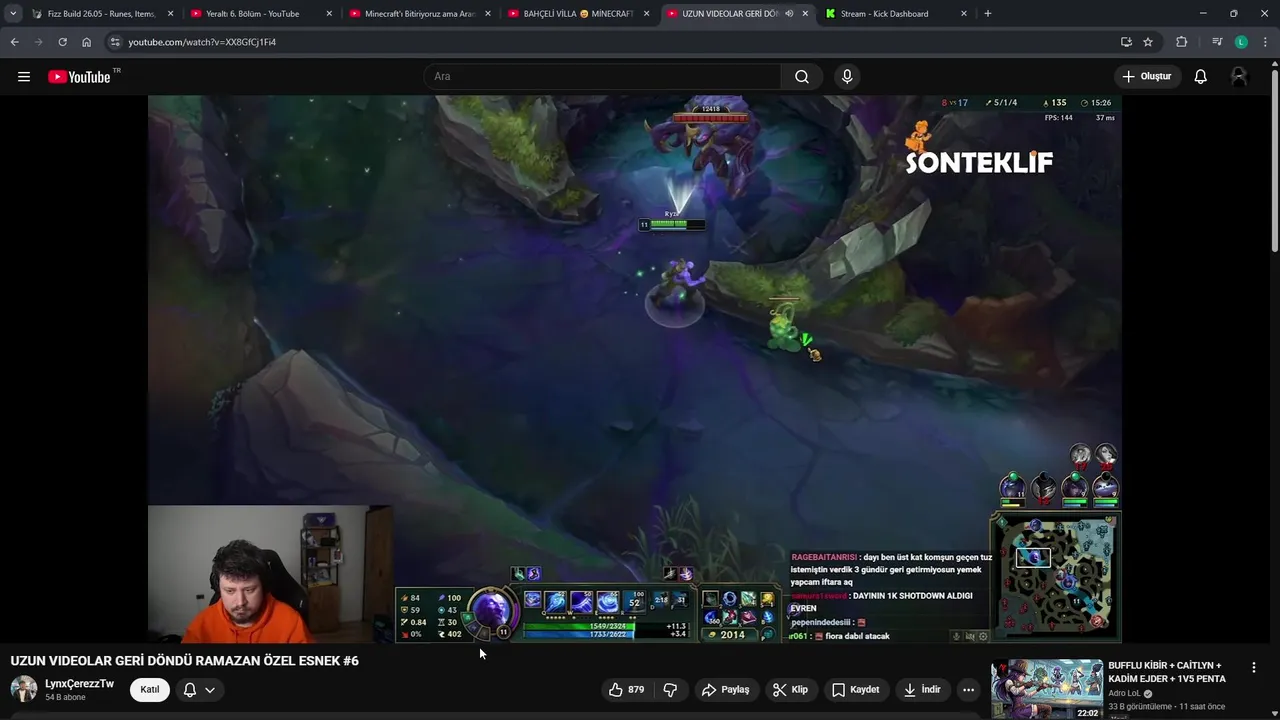This screenshot has width=1280, height=720.
Task: Open the Chrome three-dot menu
Action: coord(1265,42)
